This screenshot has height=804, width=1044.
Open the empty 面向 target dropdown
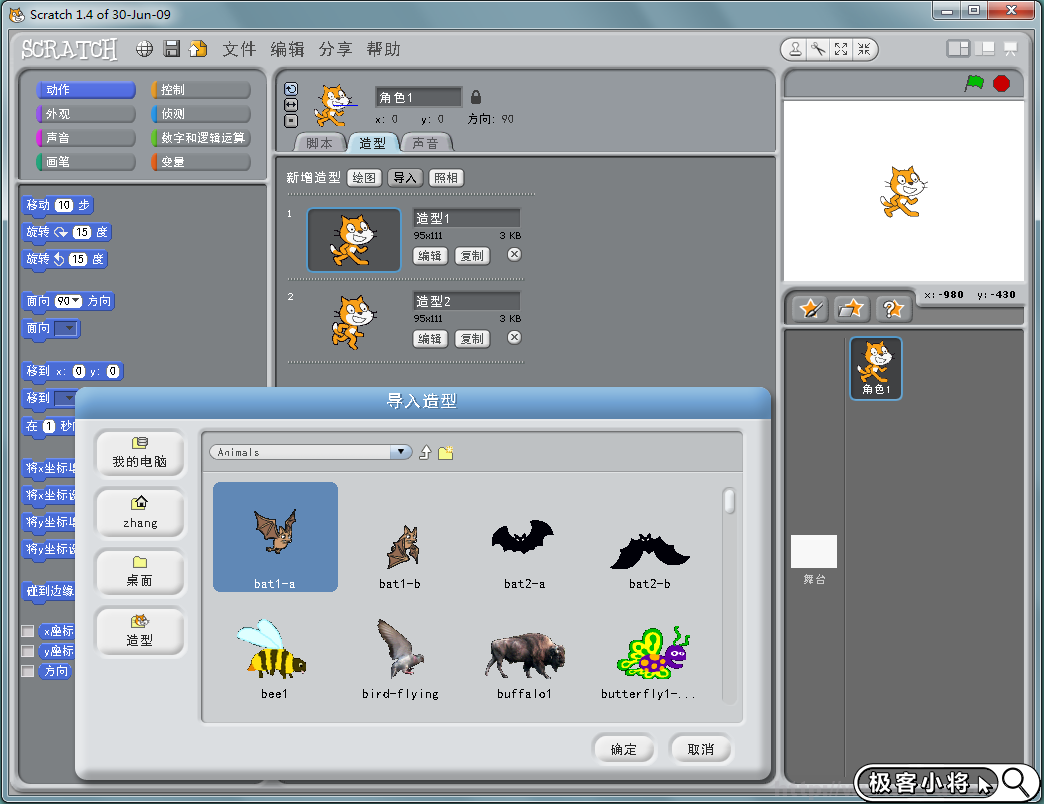pos(68,328)
